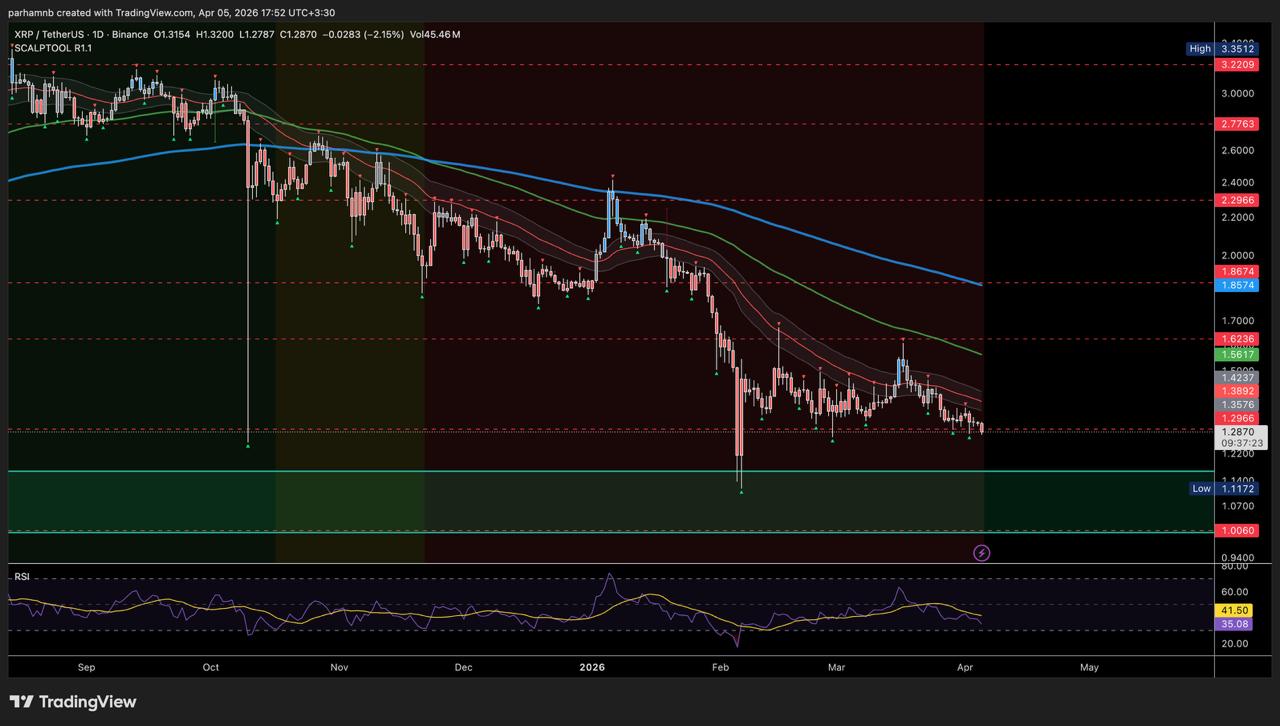Select the SCALPTOOL R1.1 indicator legend
This screenshot has height=726, width=1280.
(x=53, y=48)
